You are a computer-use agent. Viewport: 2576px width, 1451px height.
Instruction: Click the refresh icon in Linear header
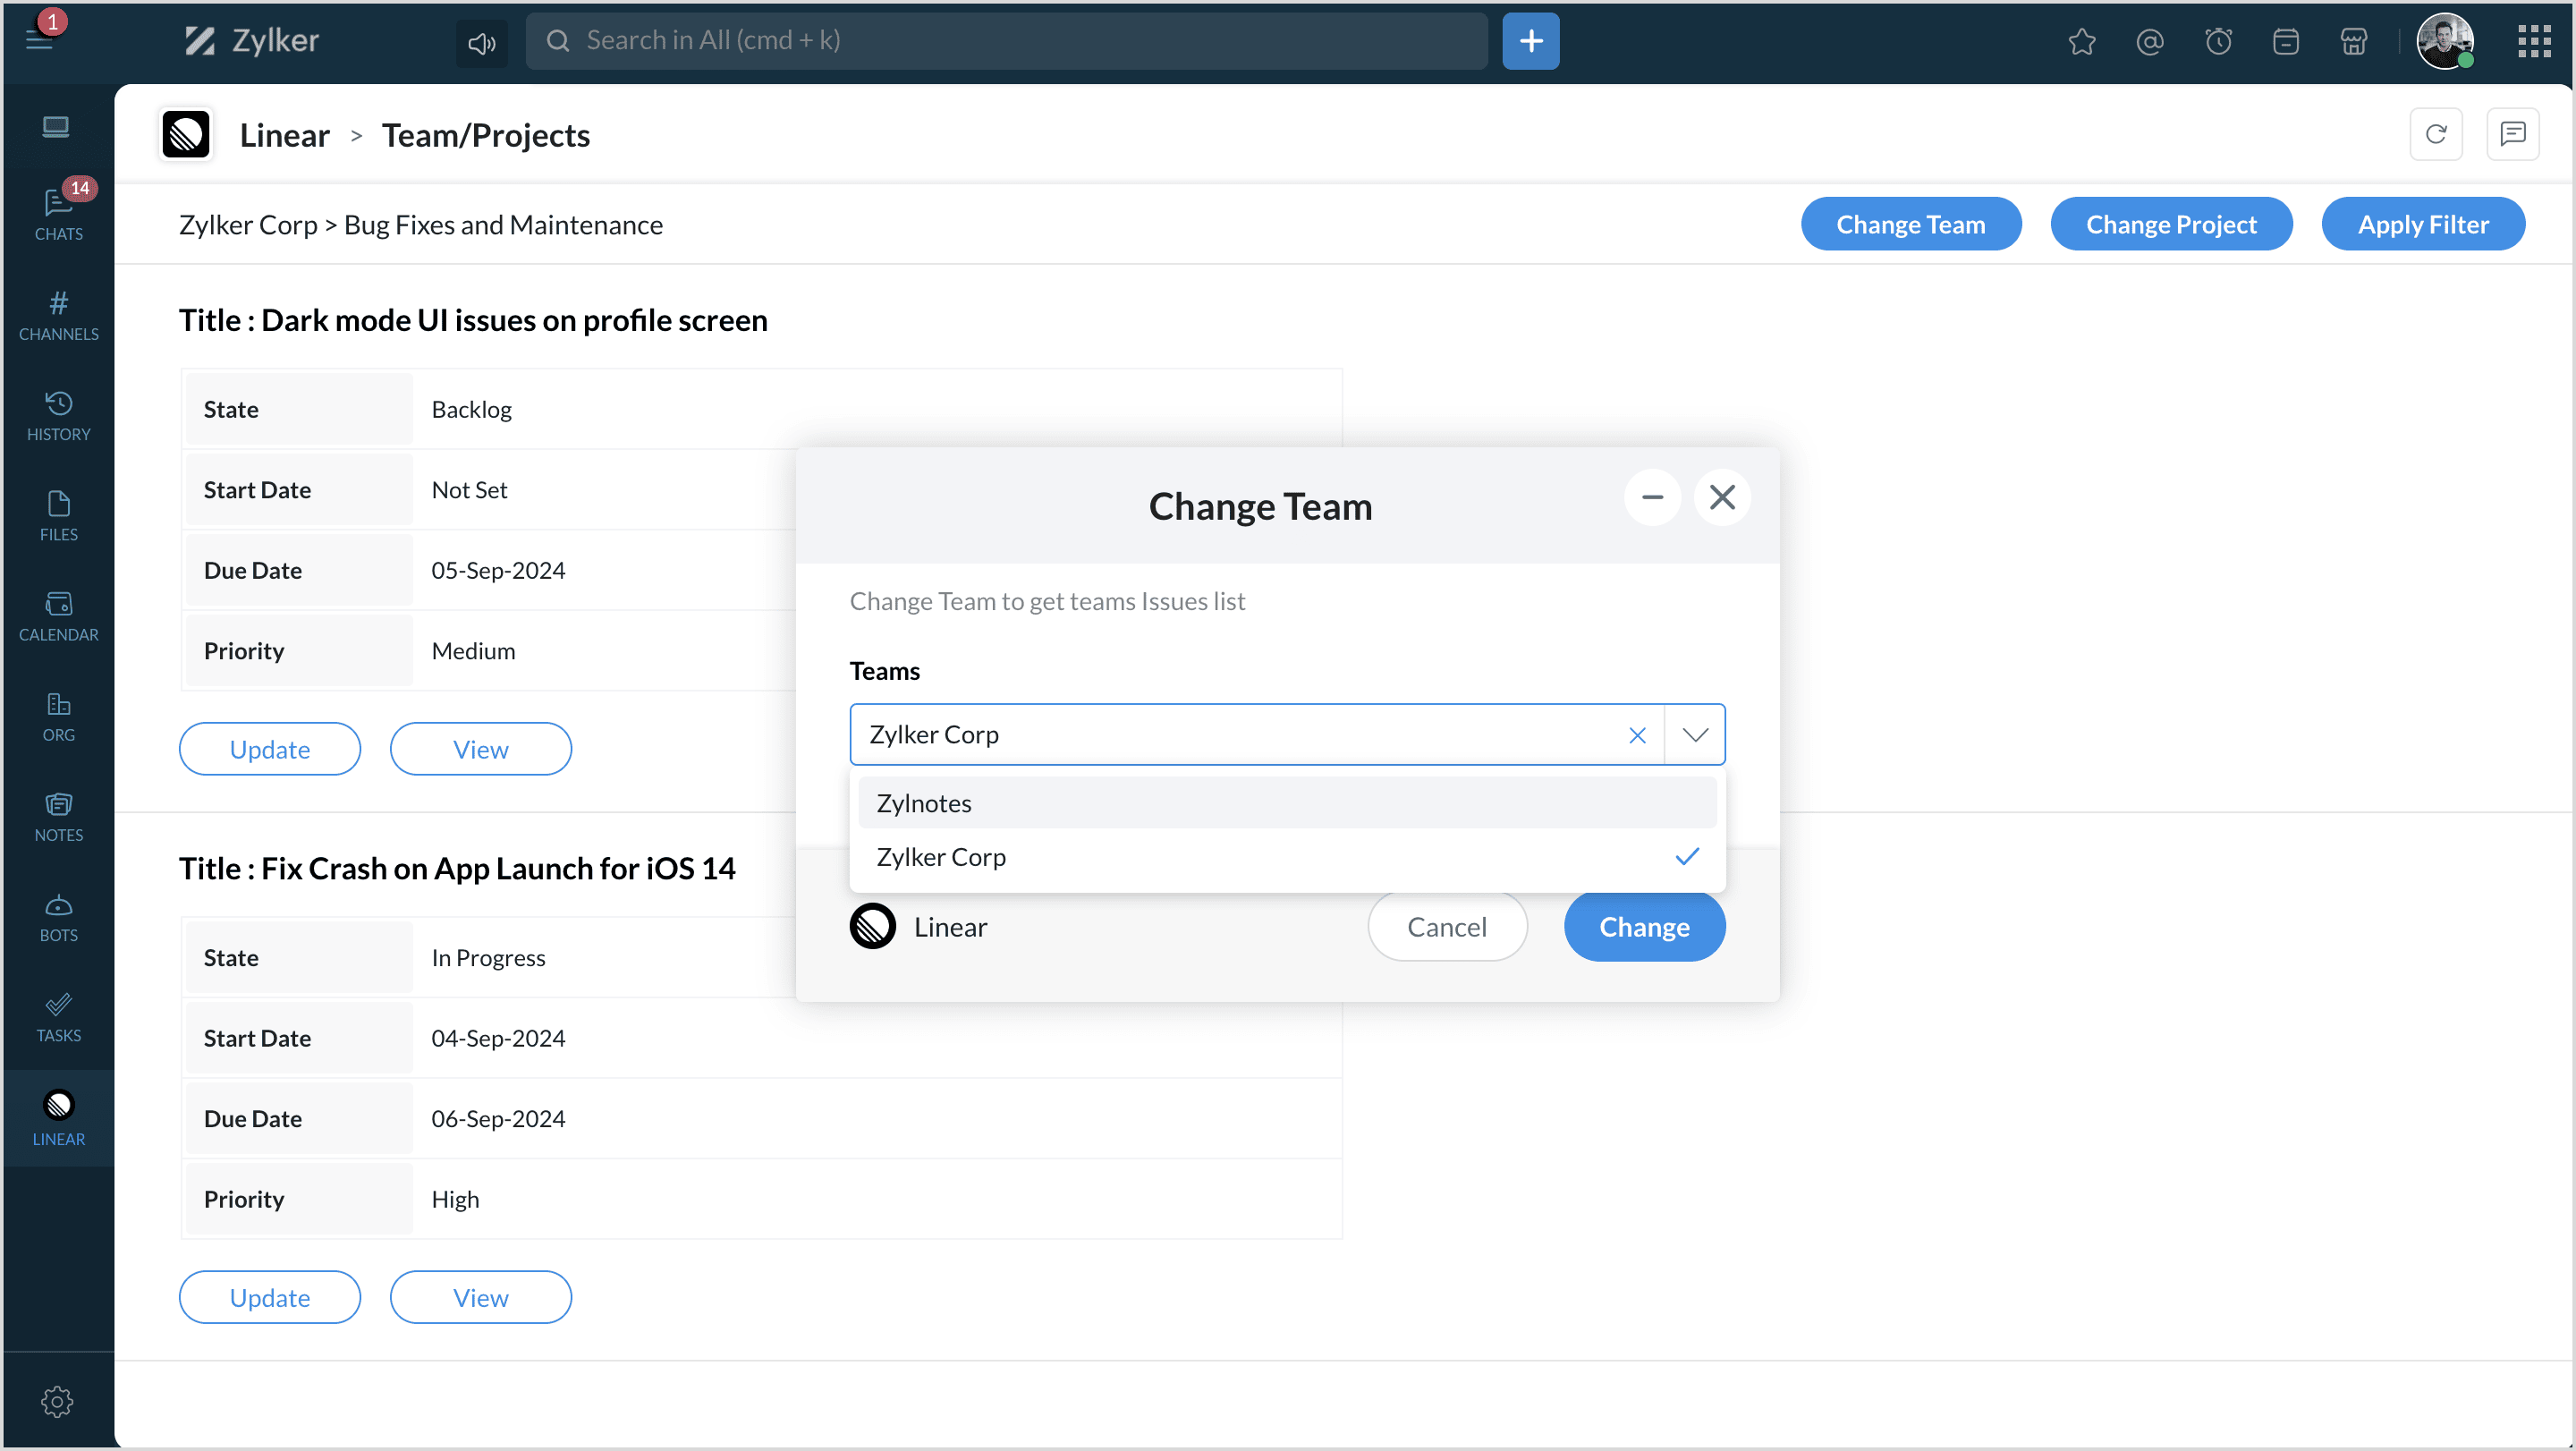point(2436,134)
